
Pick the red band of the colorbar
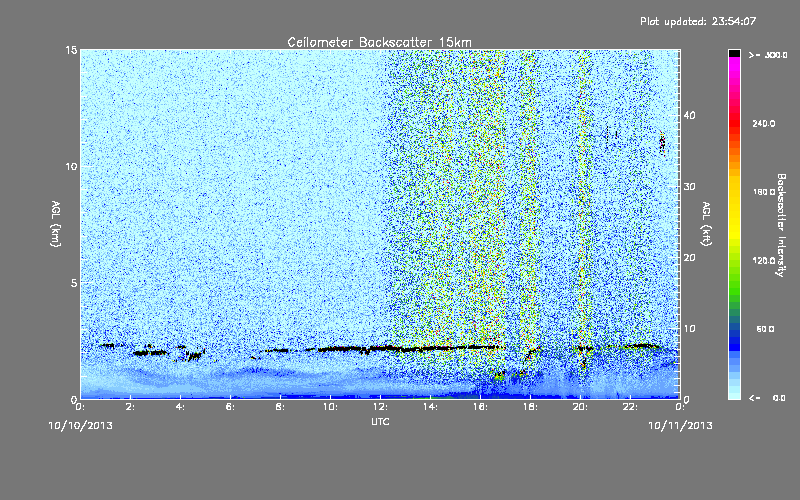click(734, 125)
